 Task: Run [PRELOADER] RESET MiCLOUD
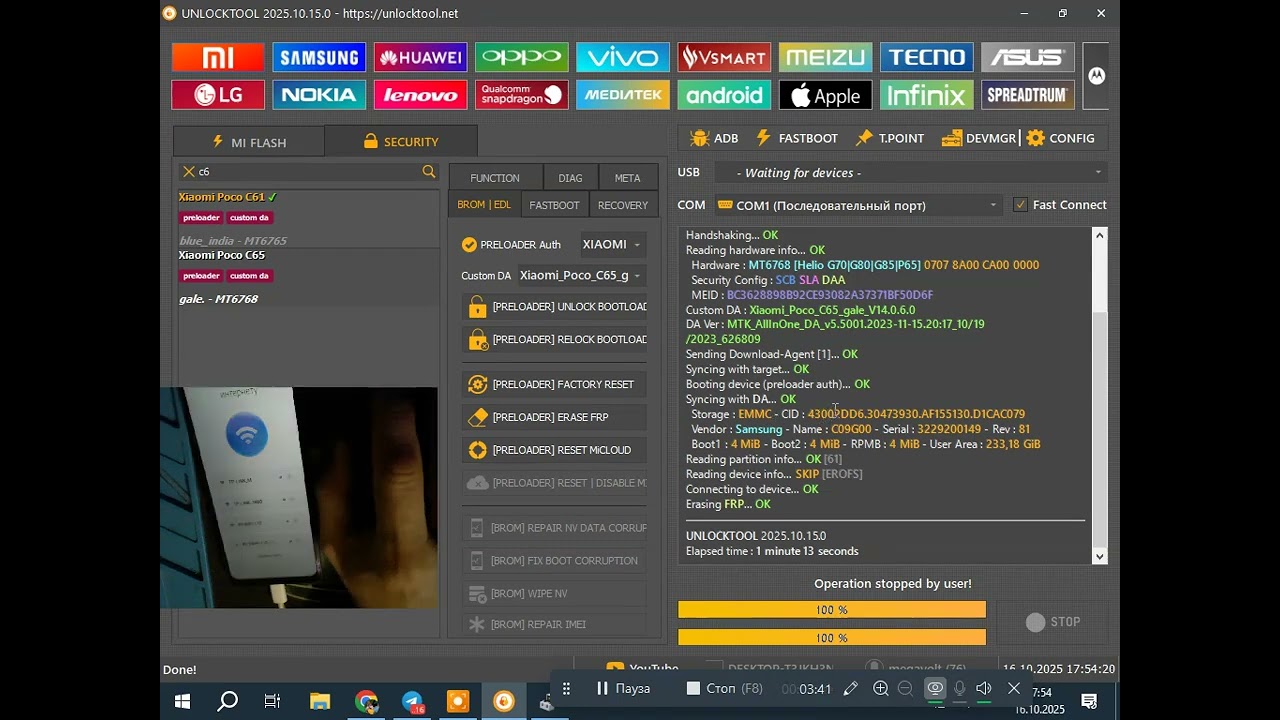point(554,450)
